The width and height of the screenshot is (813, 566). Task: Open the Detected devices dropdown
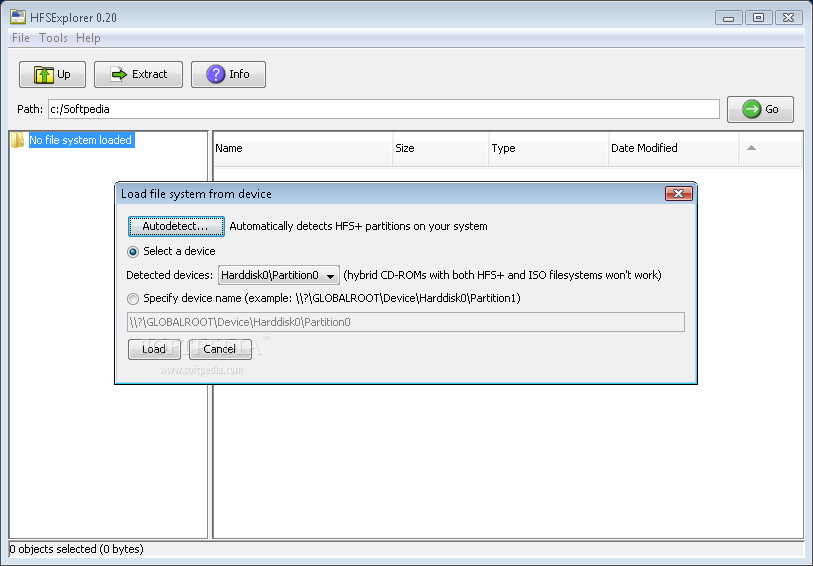279,275
